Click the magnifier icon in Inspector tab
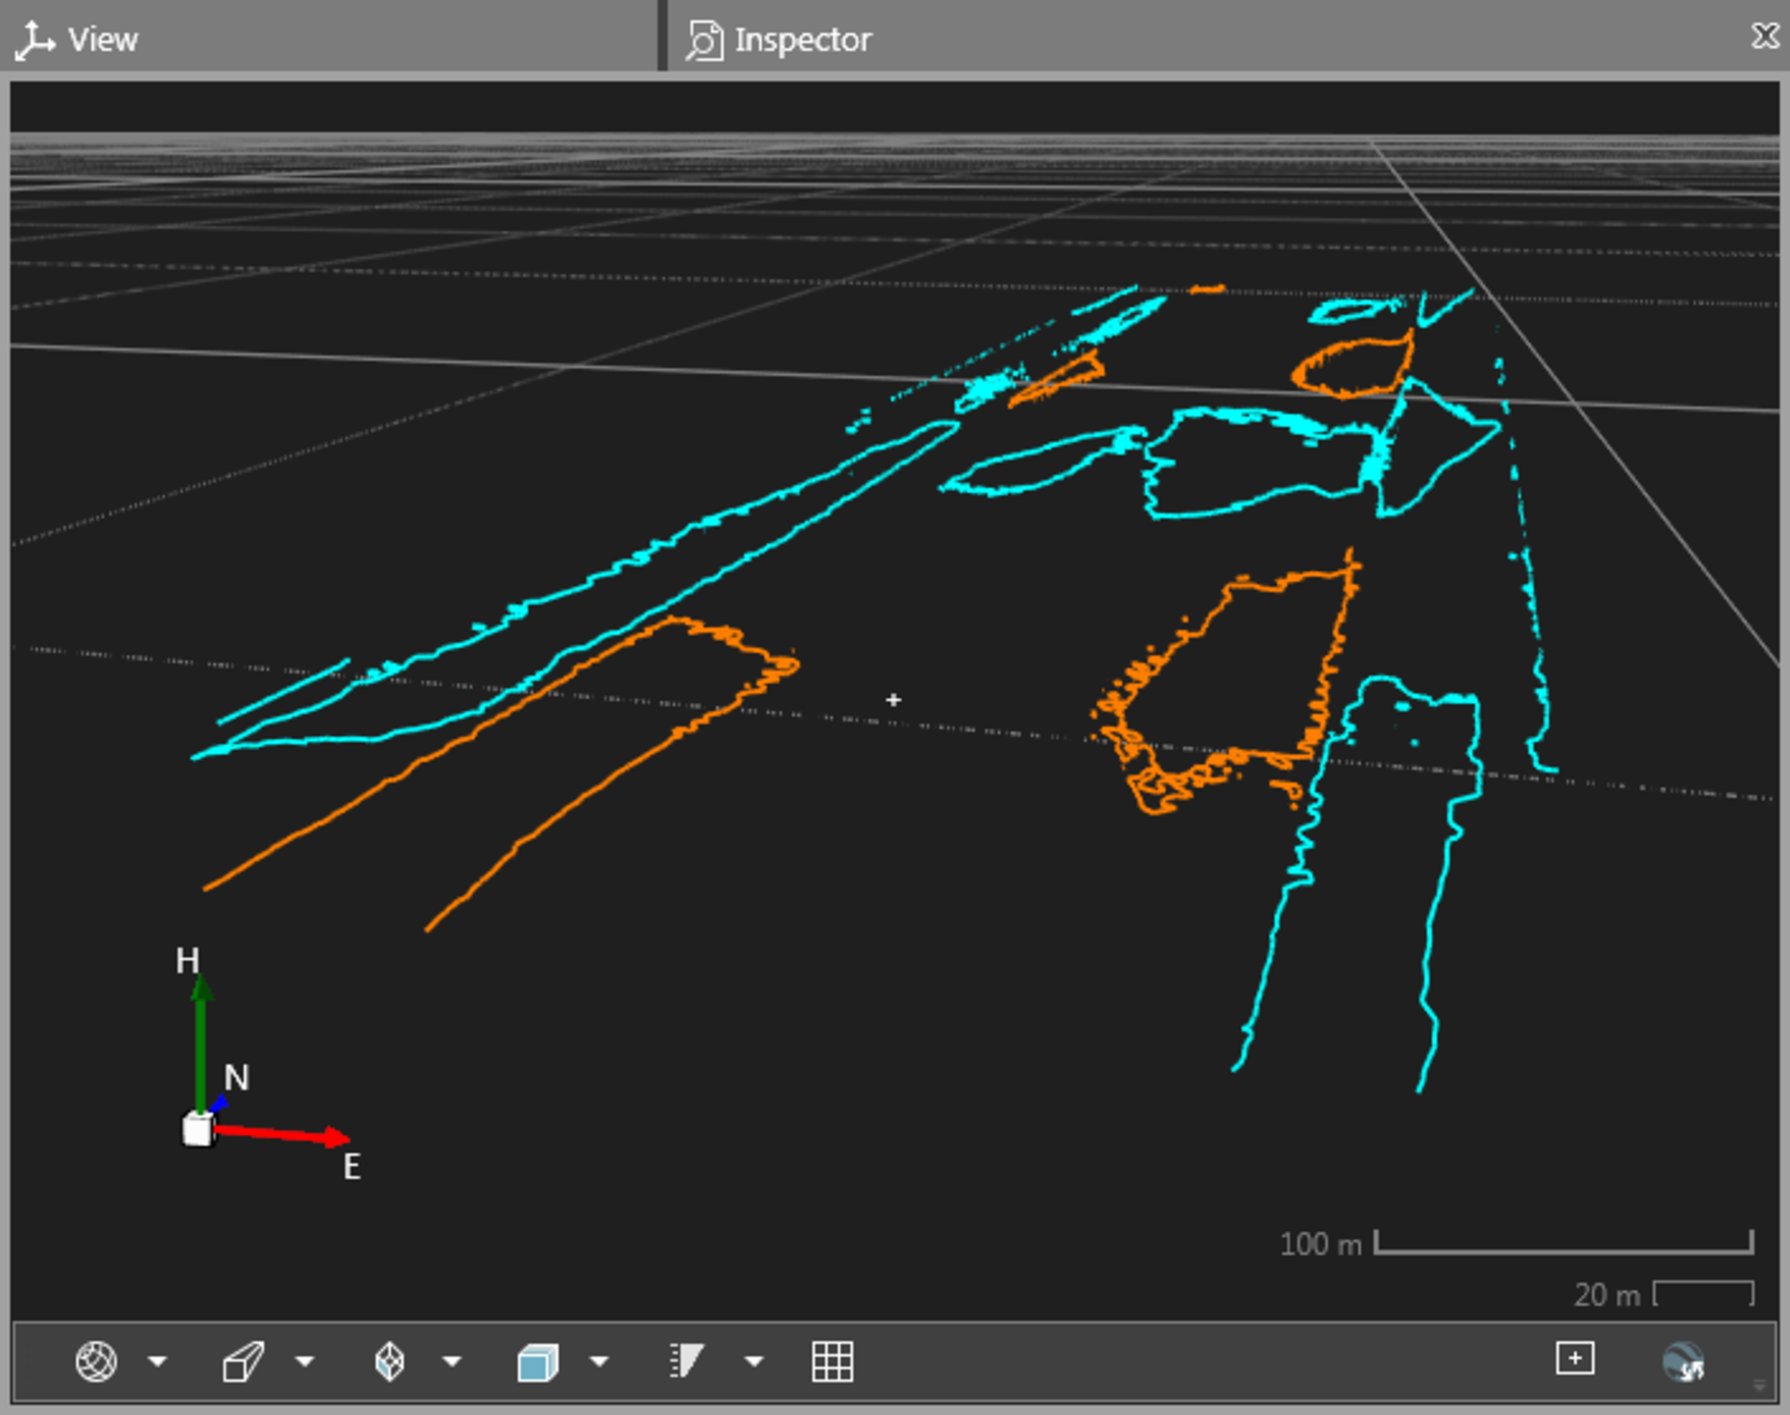Viewport: 1790px width, 1415px height. click(704, 41)
